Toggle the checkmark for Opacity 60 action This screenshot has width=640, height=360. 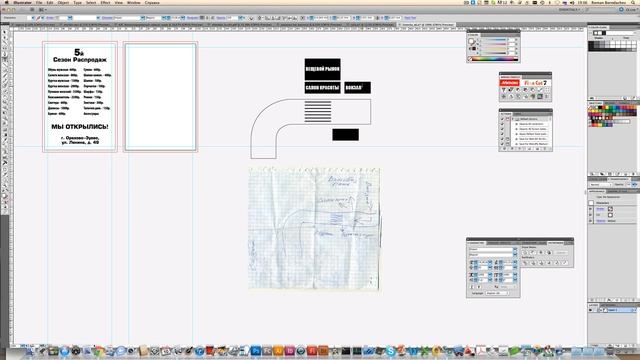(502, 124)
